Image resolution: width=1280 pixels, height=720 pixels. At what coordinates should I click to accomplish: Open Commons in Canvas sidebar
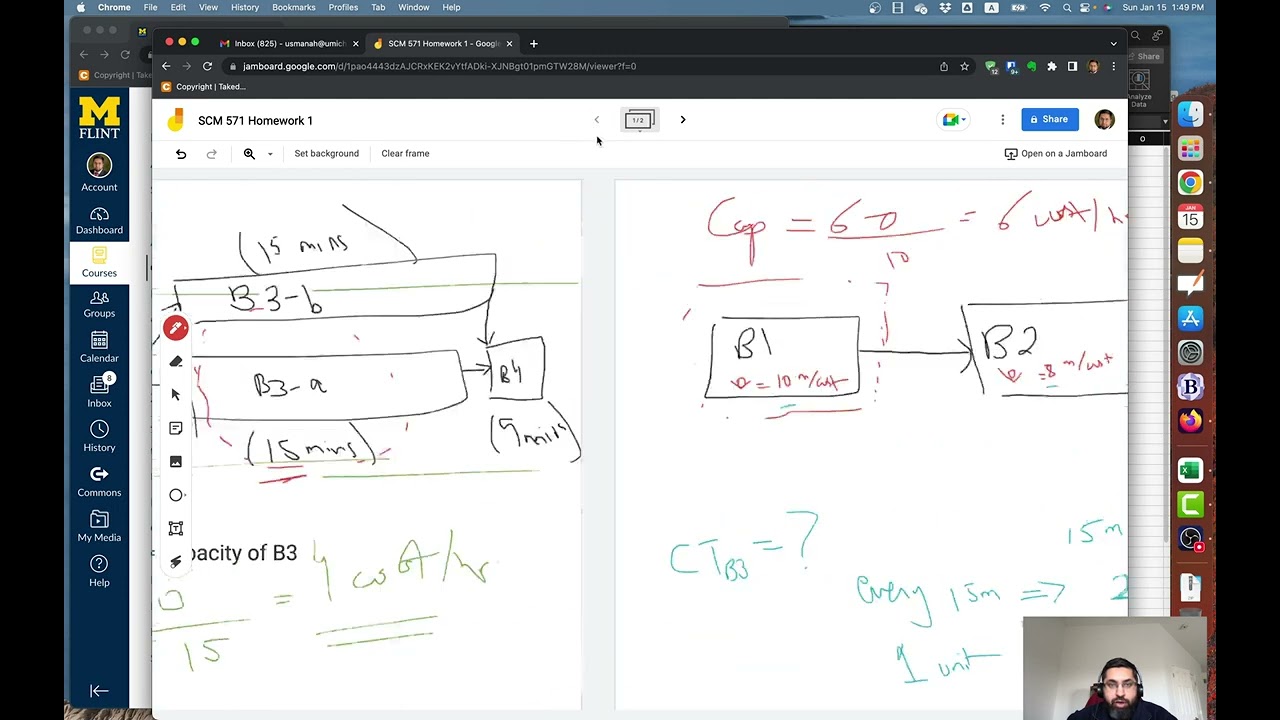(99, 482)
